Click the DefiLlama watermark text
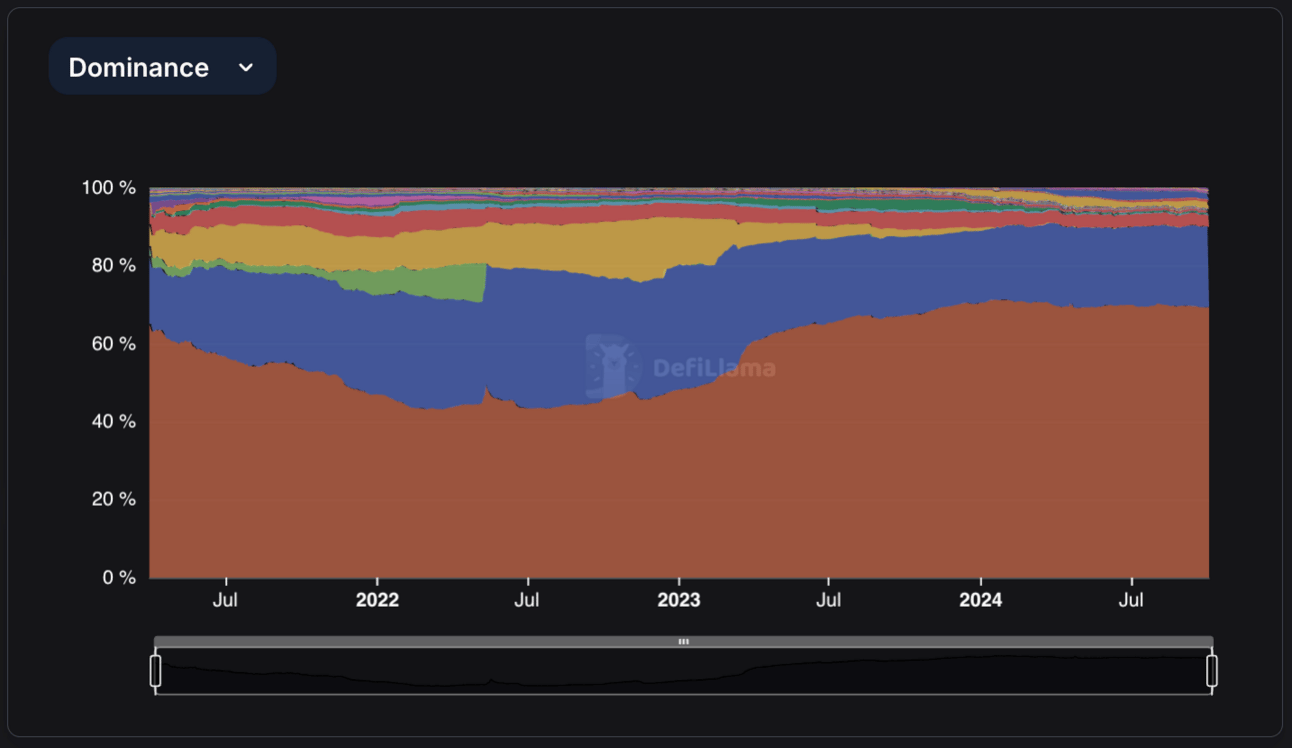The width and height of the screenshot is (1292, 748). (714, 368)
